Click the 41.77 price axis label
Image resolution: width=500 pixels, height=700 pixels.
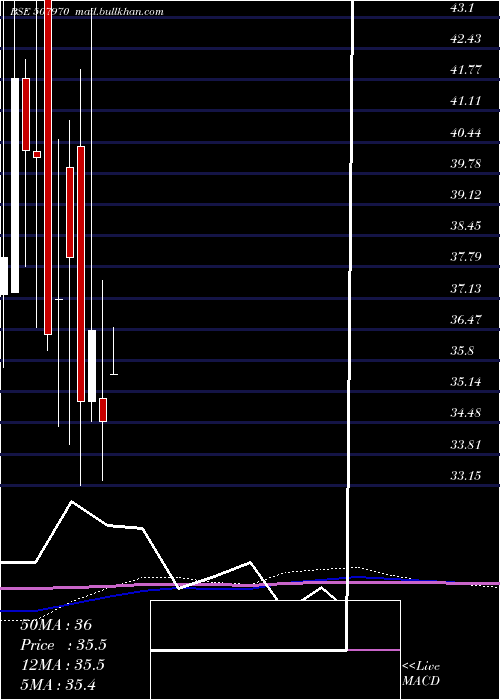[466, 70]
